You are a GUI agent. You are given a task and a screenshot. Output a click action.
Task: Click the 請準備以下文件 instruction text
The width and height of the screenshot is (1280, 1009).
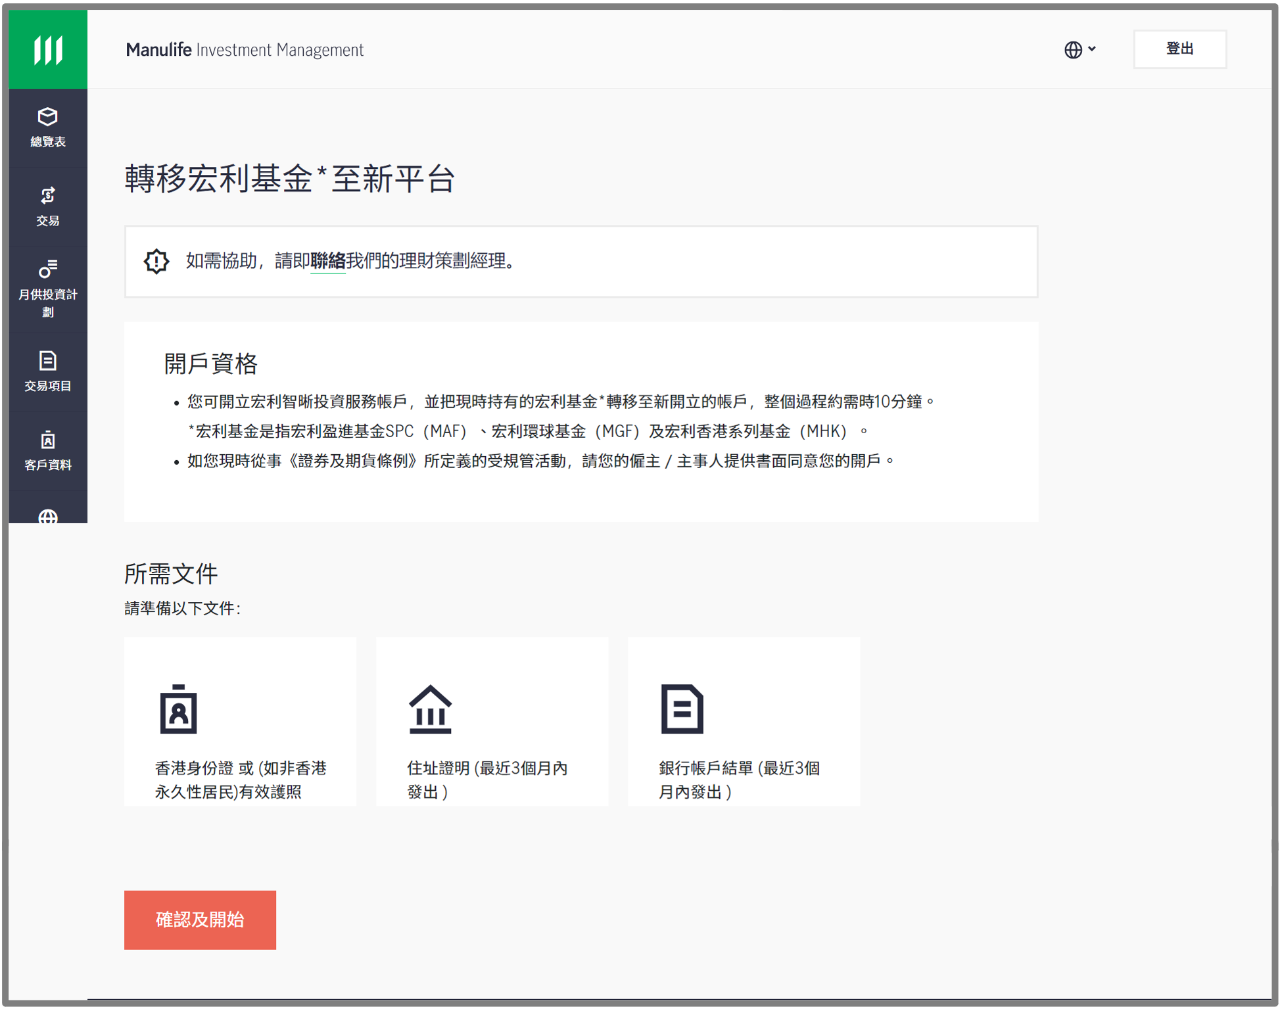point(183,608)
